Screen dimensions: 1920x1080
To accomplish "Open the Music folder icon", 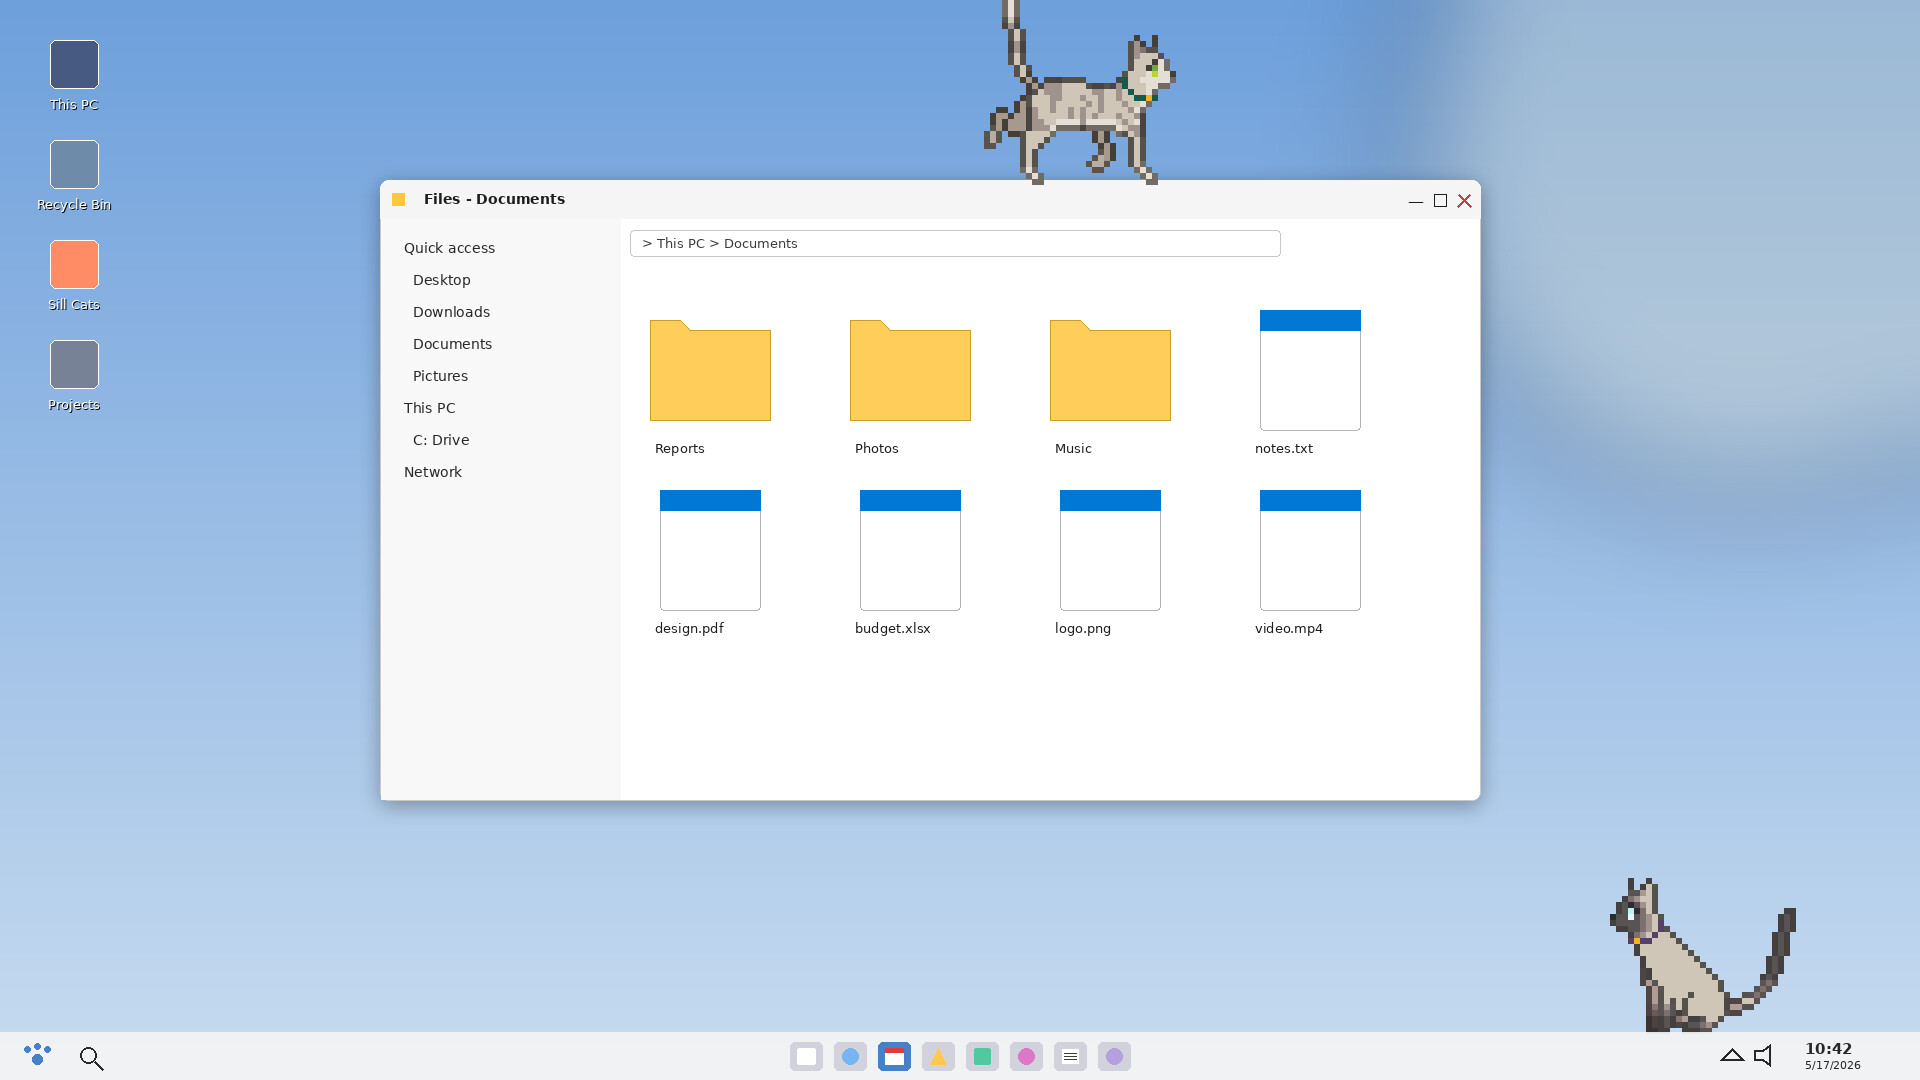I will click(1110, 370).
